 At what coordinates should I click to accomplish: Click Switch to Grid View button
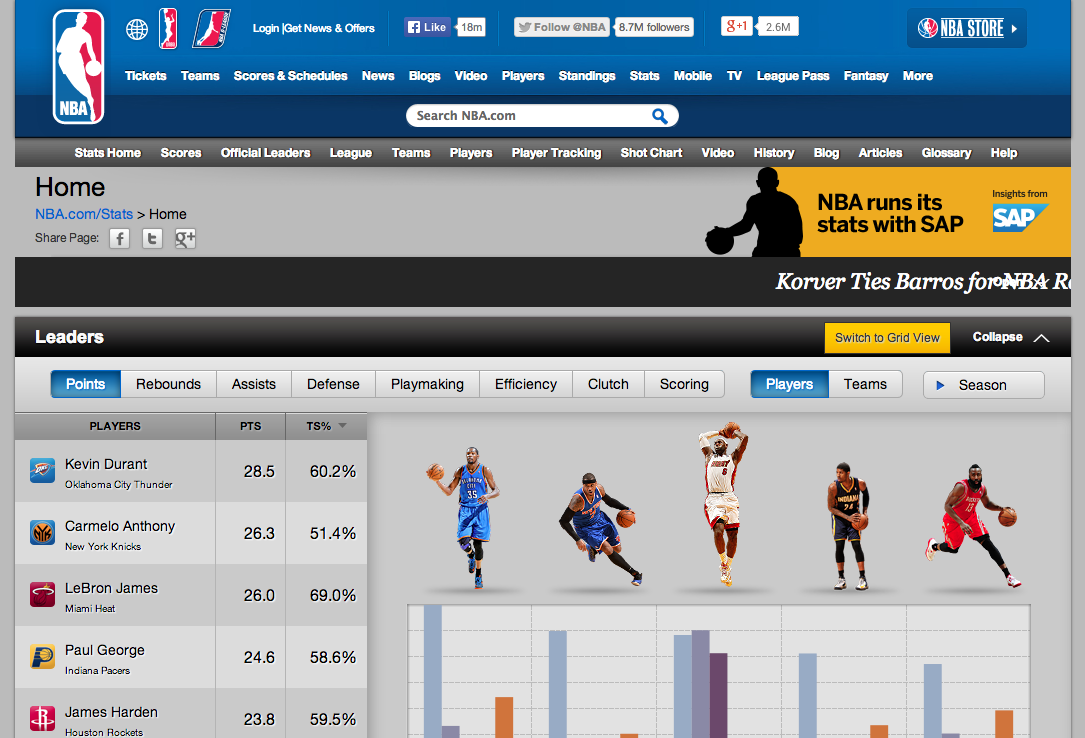click(887, 338)
